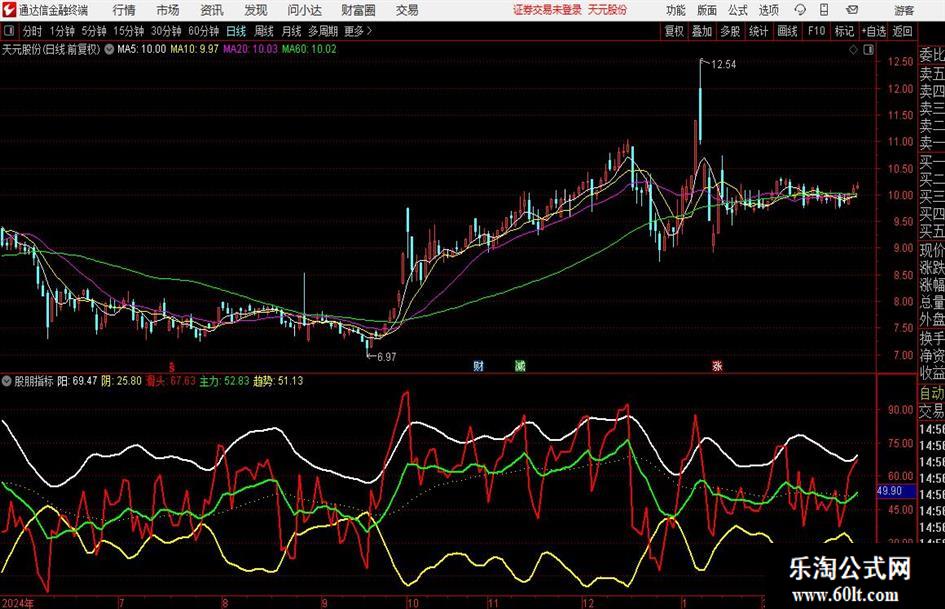Switch to 30分钟 period tab

click(x=166, y=31)
